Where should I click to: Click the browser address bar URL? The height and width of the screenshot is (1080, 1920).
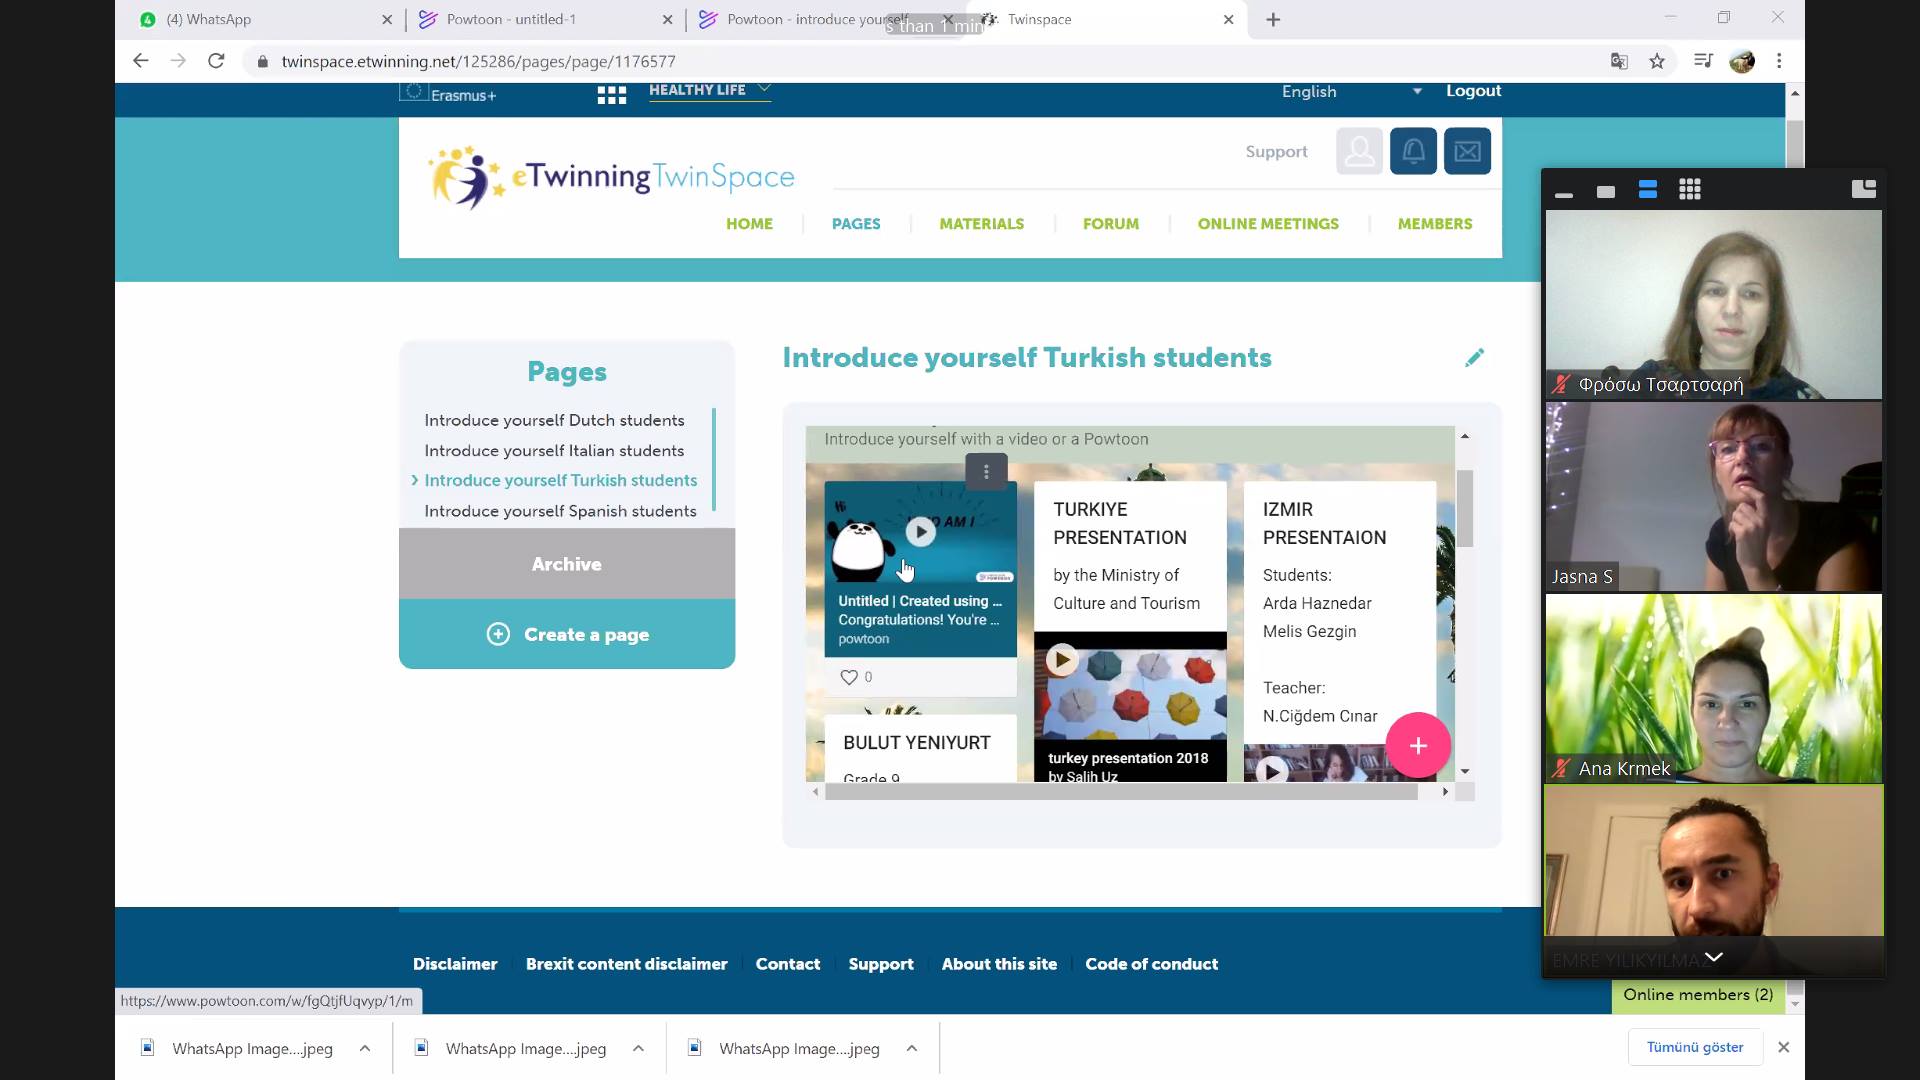coord(478,61)
